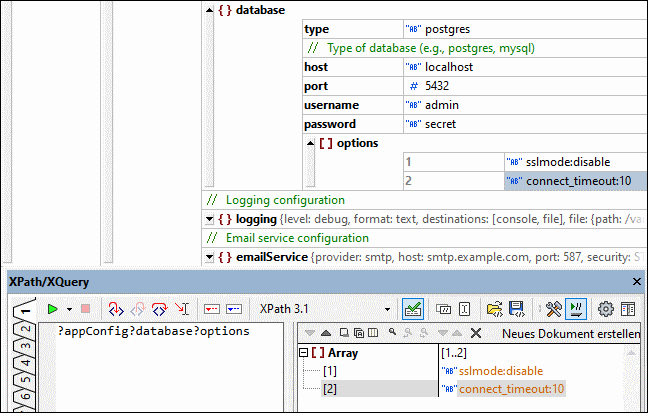Screen dimensions: 648x413
Task: Open the XPath settings gear icon
Action: pyautogui.click(x=605, y=309)
